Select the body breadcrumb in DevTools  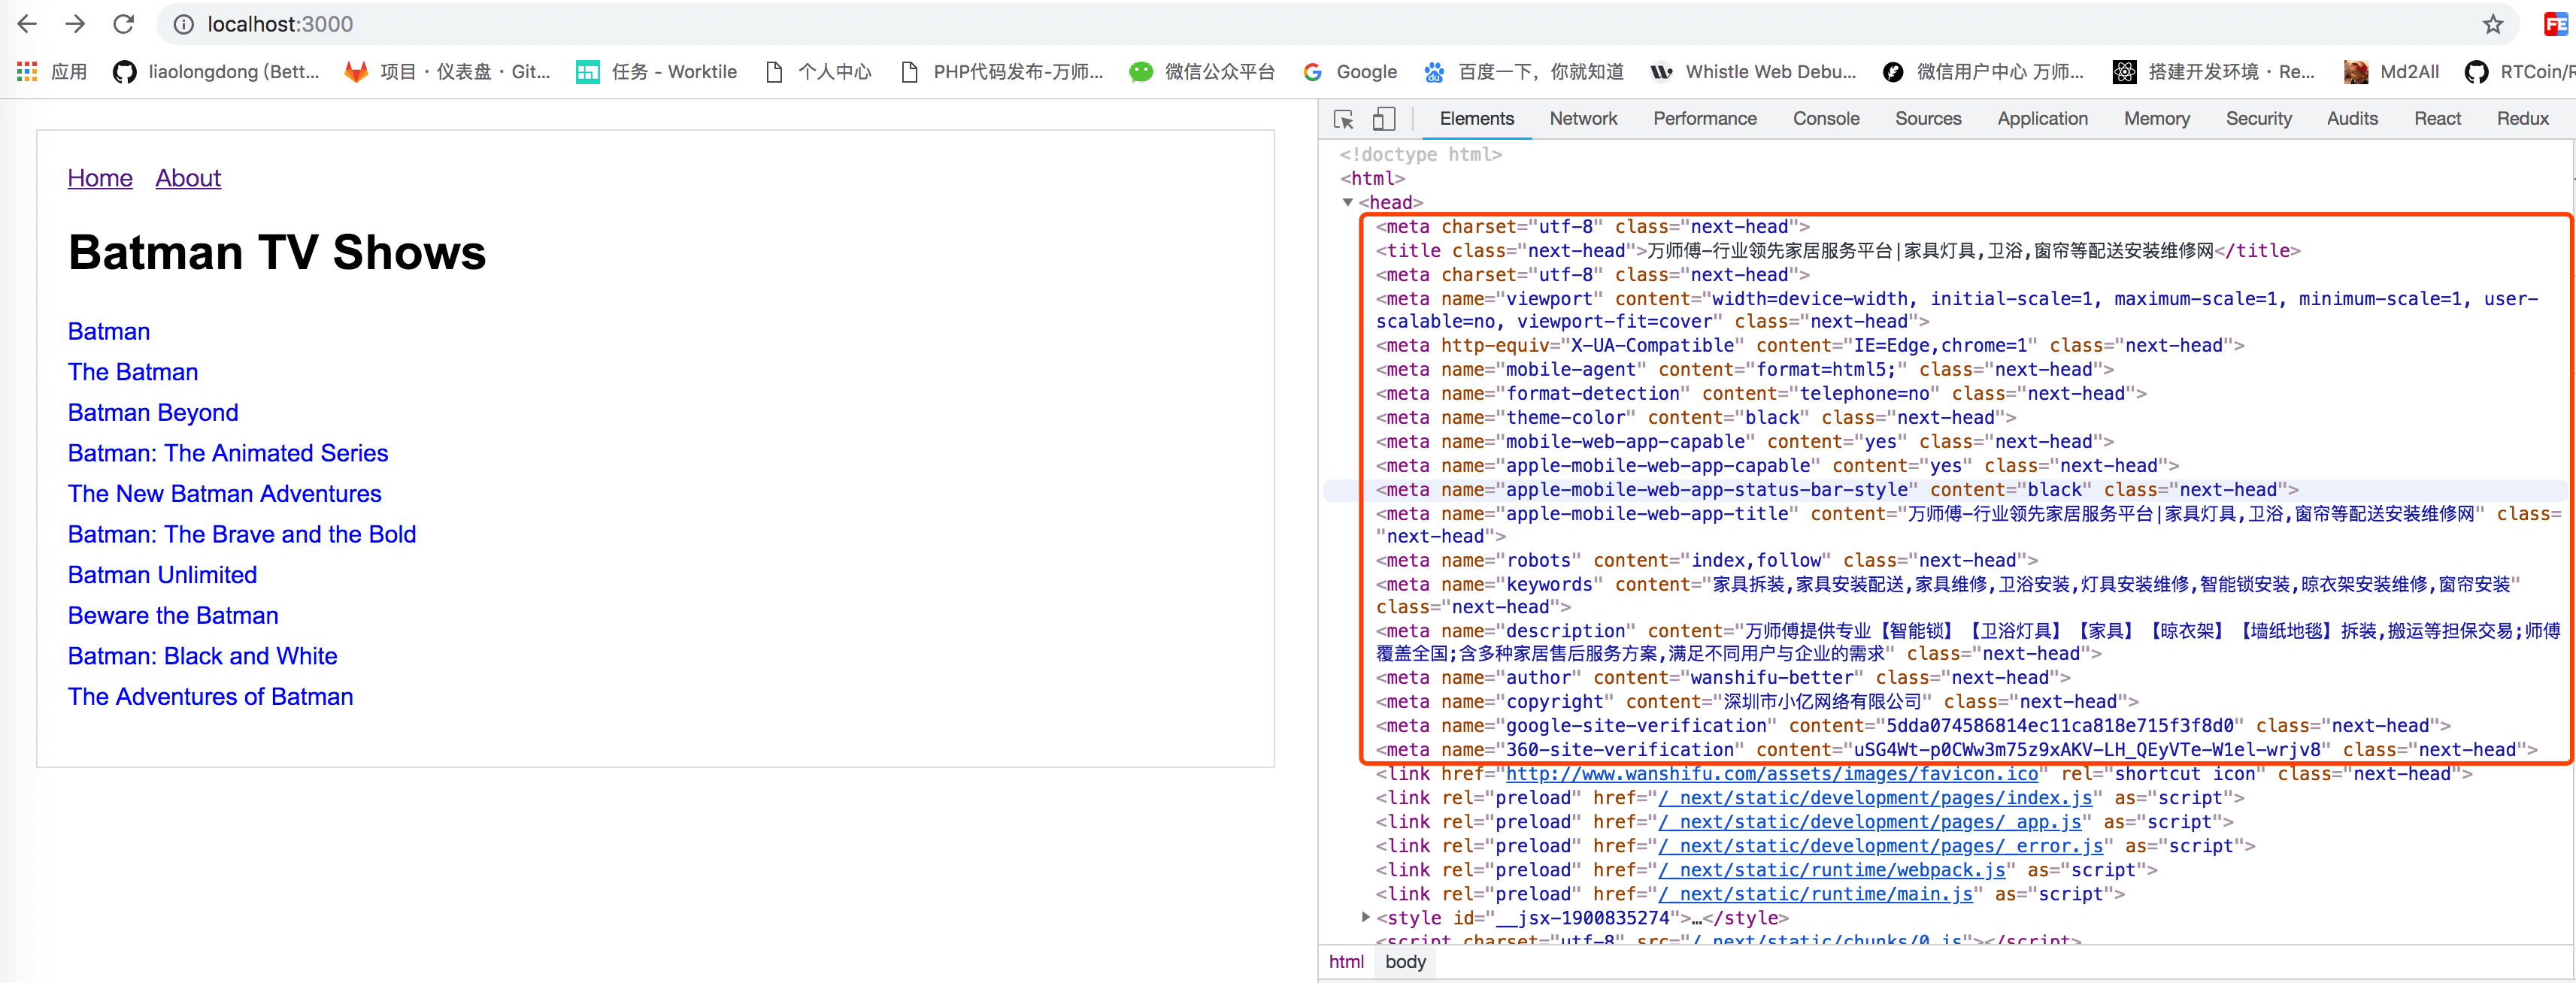[1405, 961]
